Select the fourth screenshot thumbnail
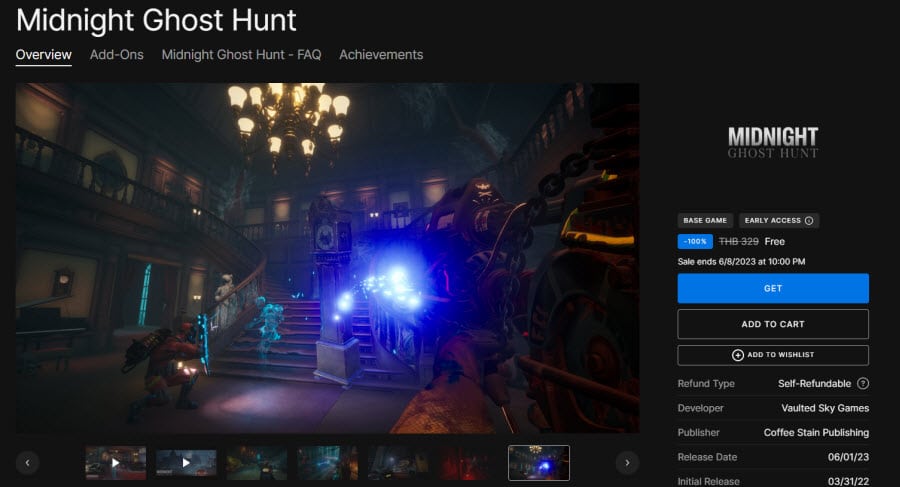Screen dimensions: 900x487 327,463
